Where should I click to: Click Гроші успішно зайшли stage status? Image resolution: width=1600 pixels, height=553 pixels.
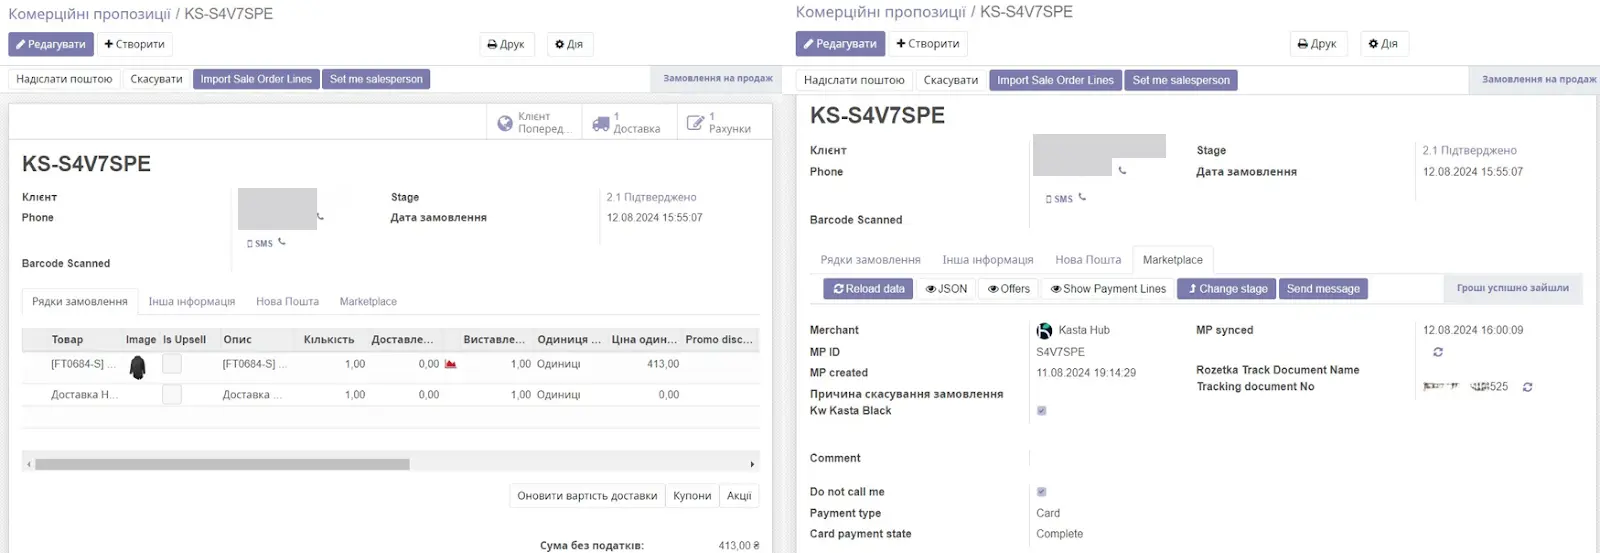coord(1512,288)
